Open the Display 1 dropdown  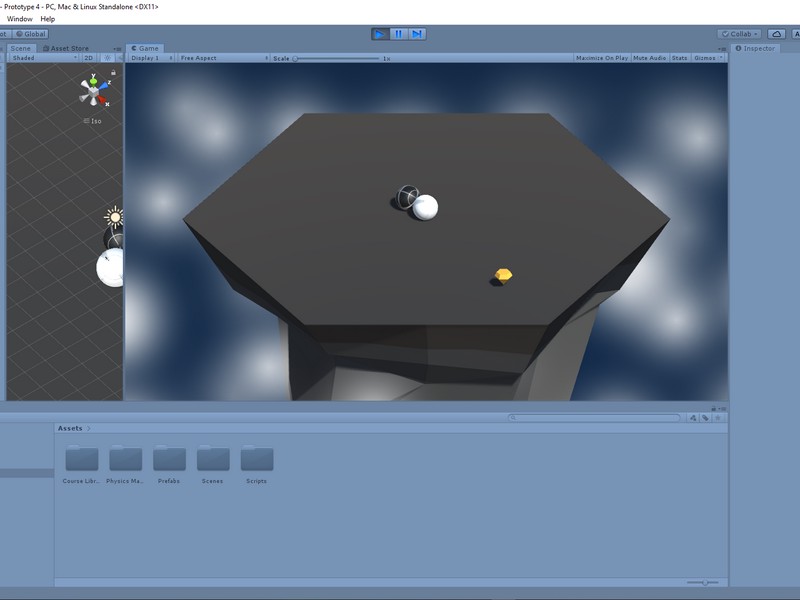coord(150,58)
